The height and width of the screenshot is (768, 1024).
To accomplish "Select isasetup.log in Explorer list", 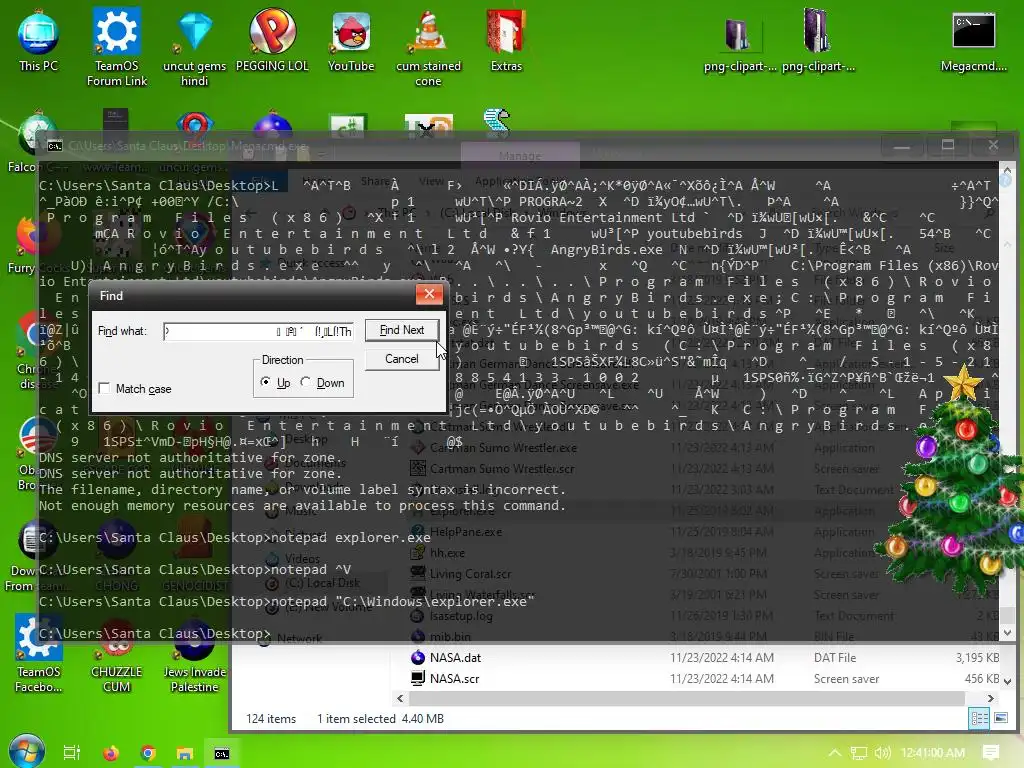I will [461, 616].
